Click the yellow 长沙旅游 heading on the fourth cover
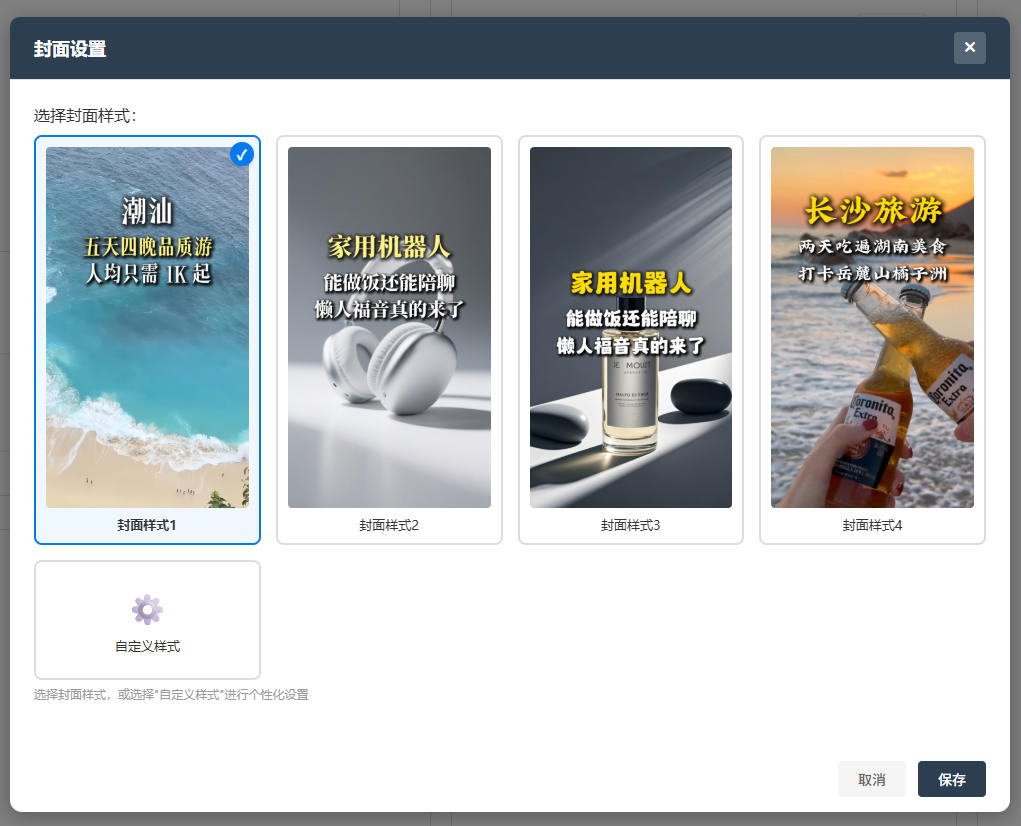Screen dimensions: 1021x826 [873, 210]
